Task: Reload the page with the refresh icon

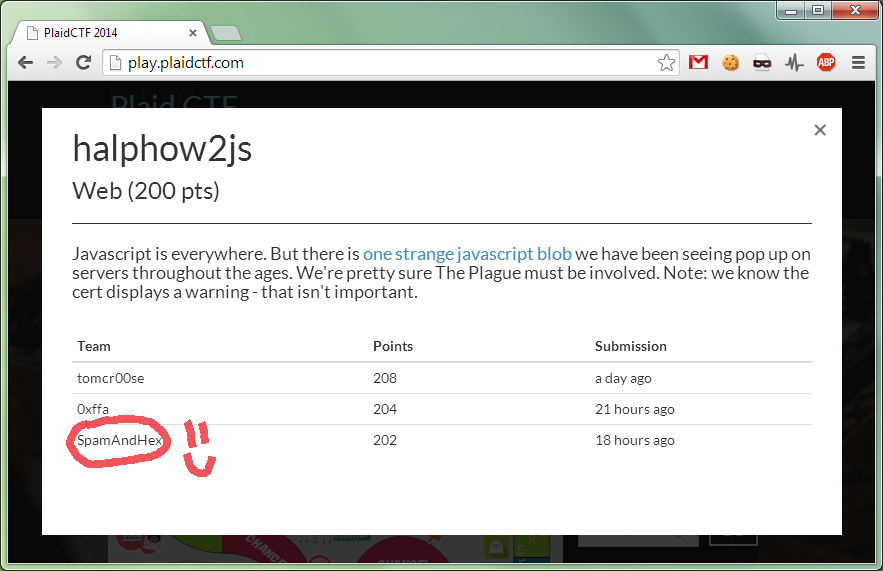Action: click(x=83, y=63)
